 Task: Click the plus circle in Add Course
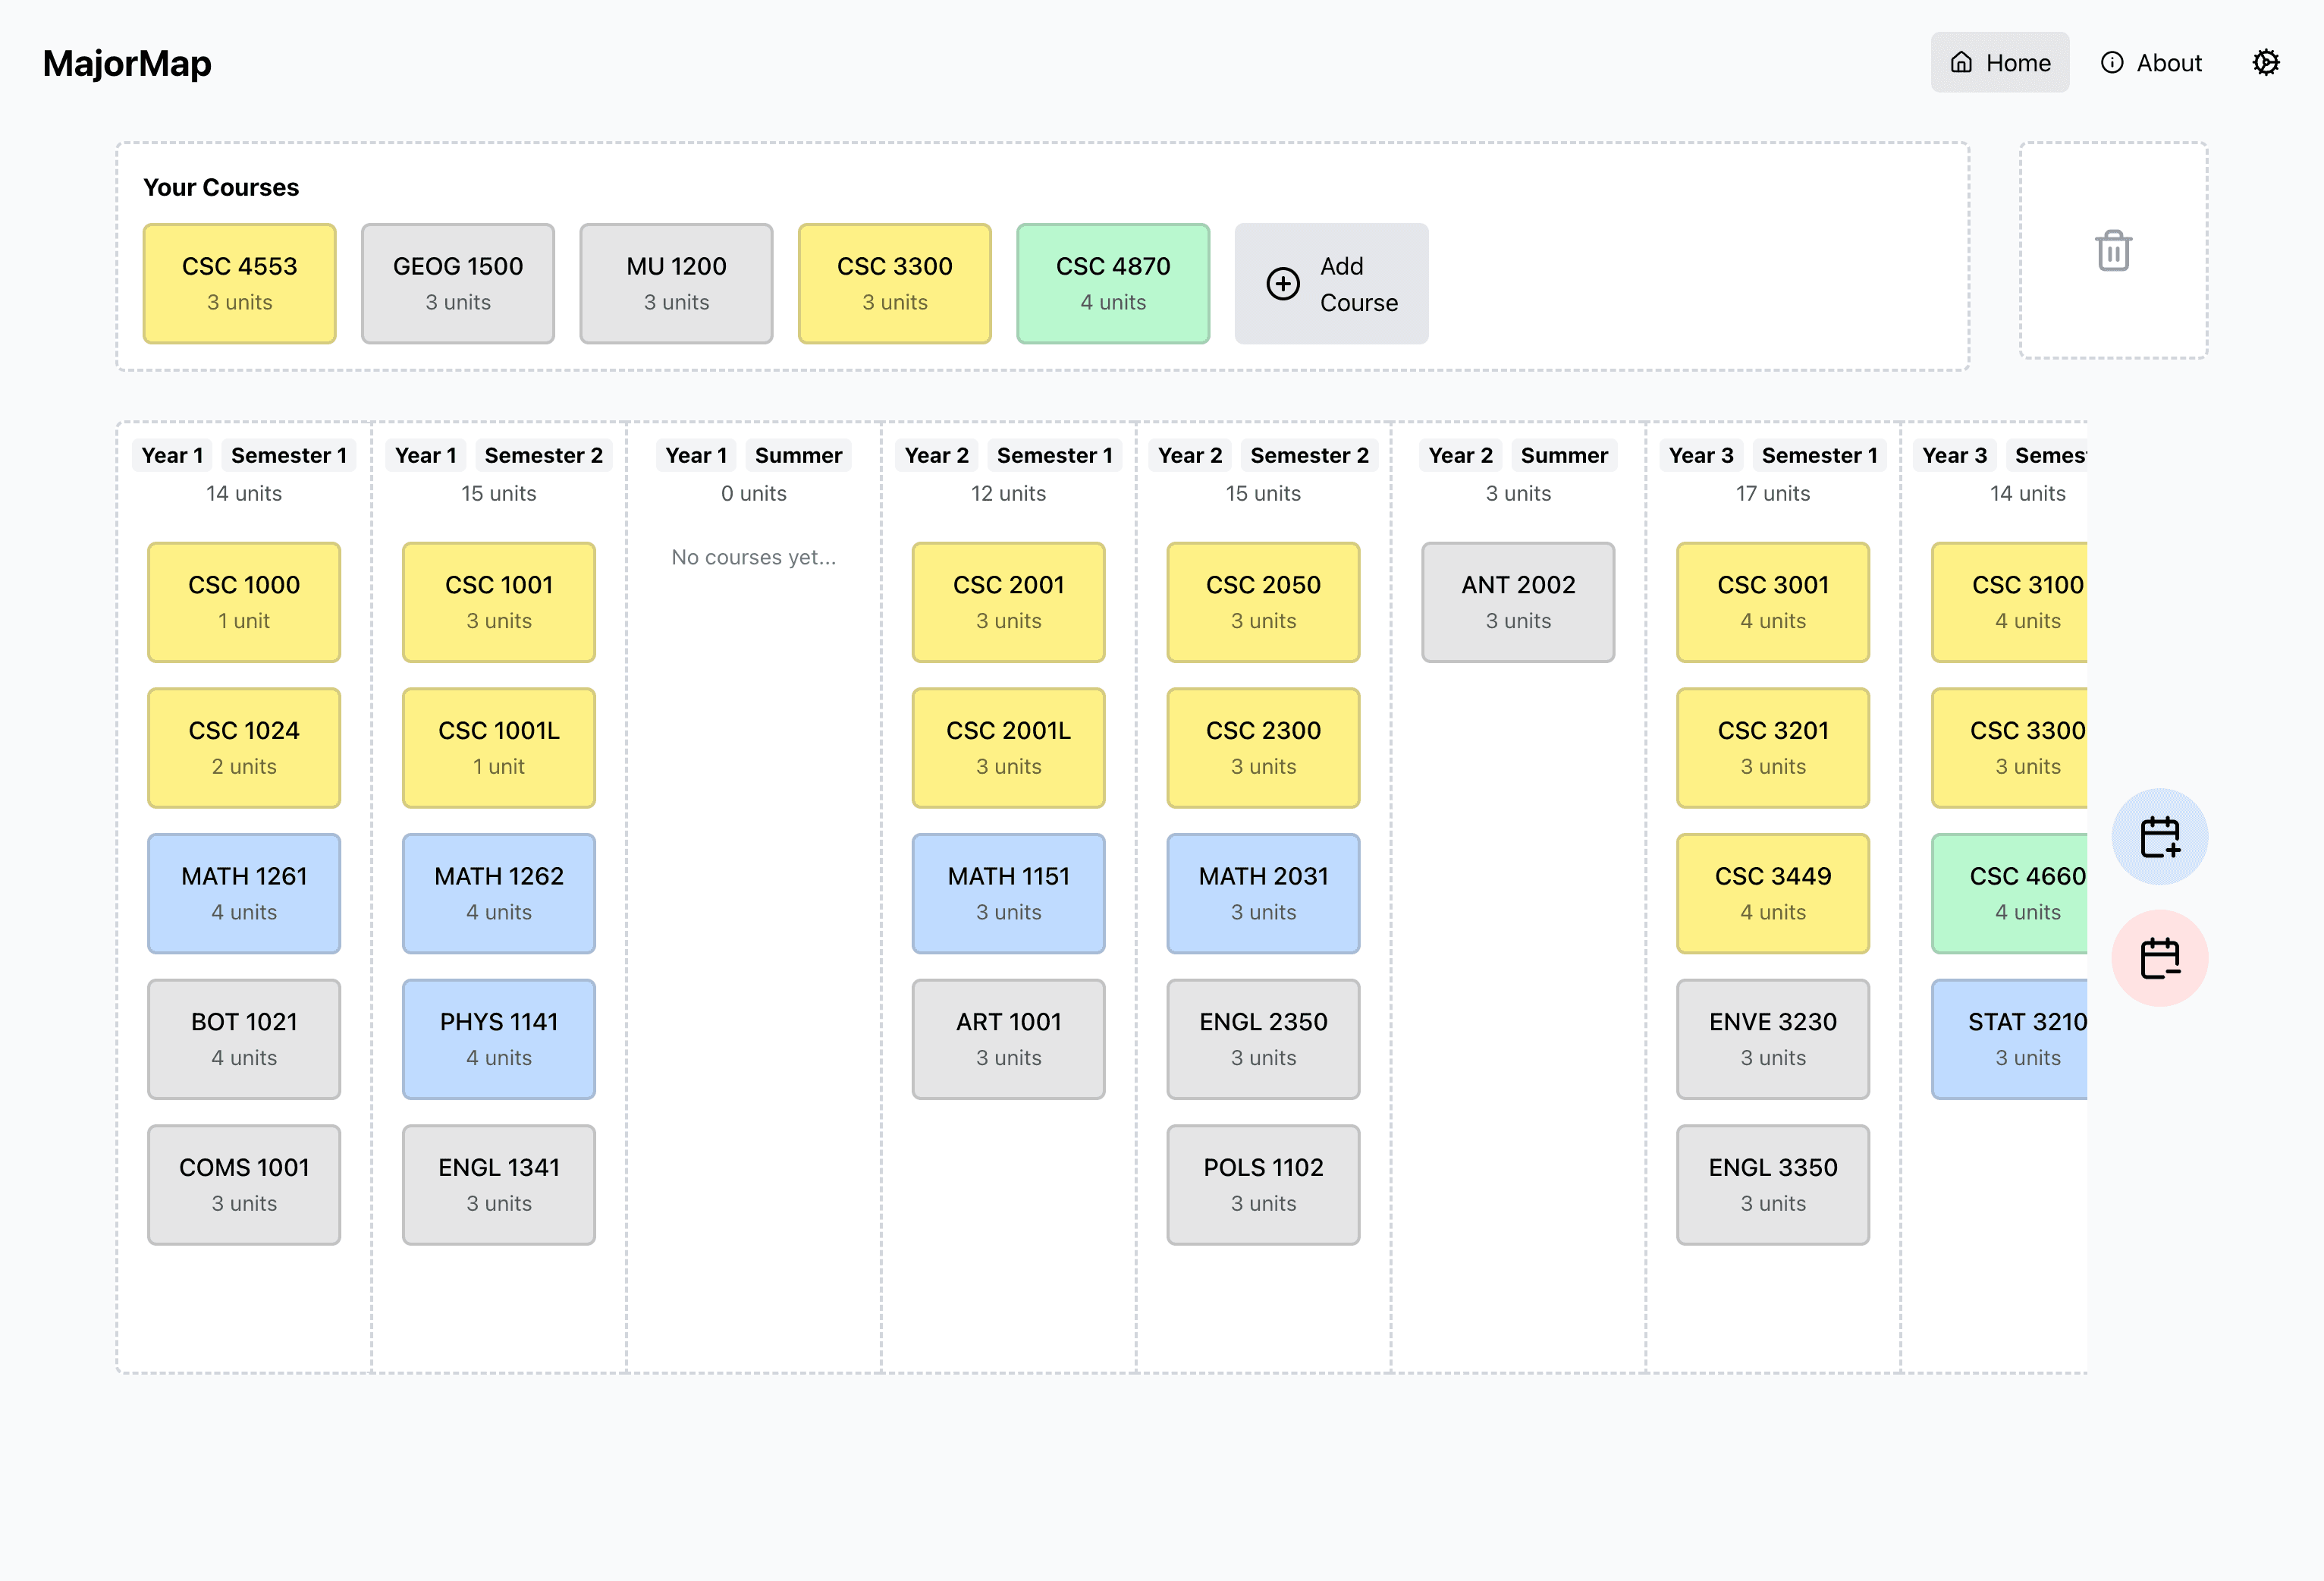point(1282,284)
